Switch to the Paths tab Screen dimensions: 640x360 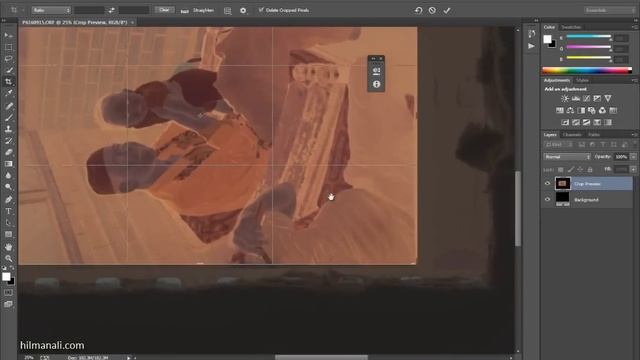point(594,134)
